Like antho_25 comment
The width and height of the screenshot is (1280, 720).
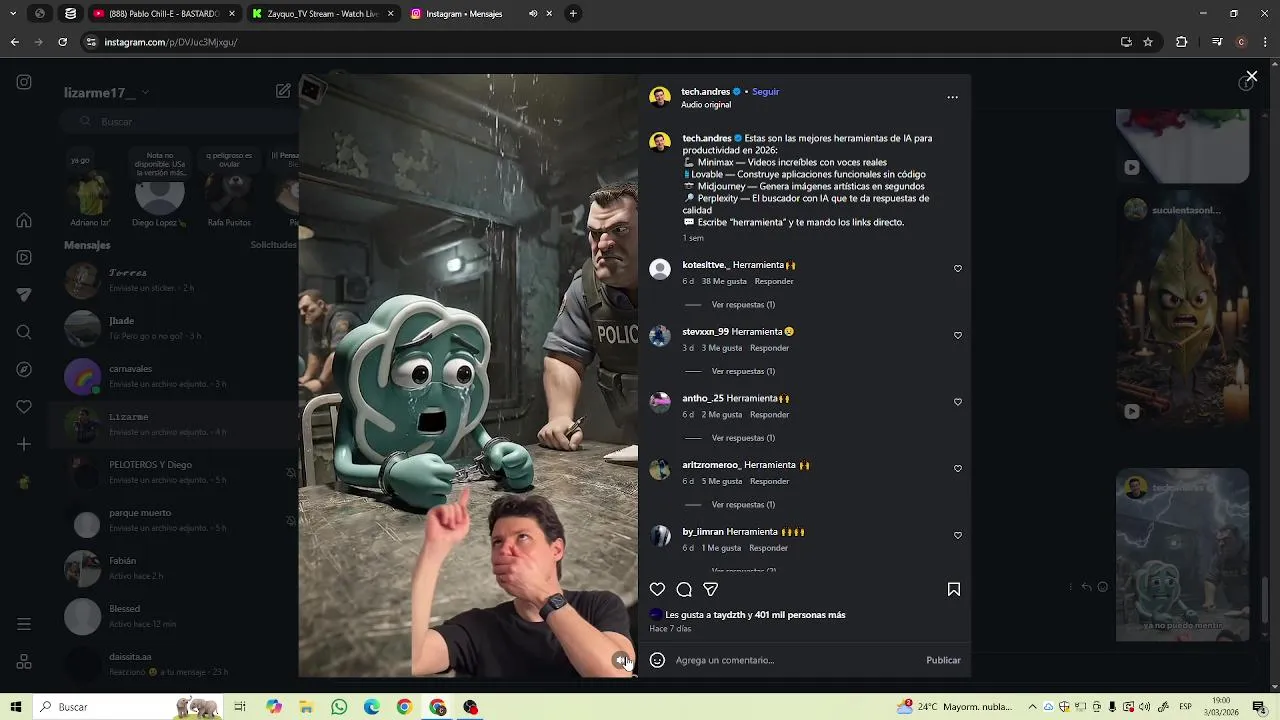[x=958, y=402]
